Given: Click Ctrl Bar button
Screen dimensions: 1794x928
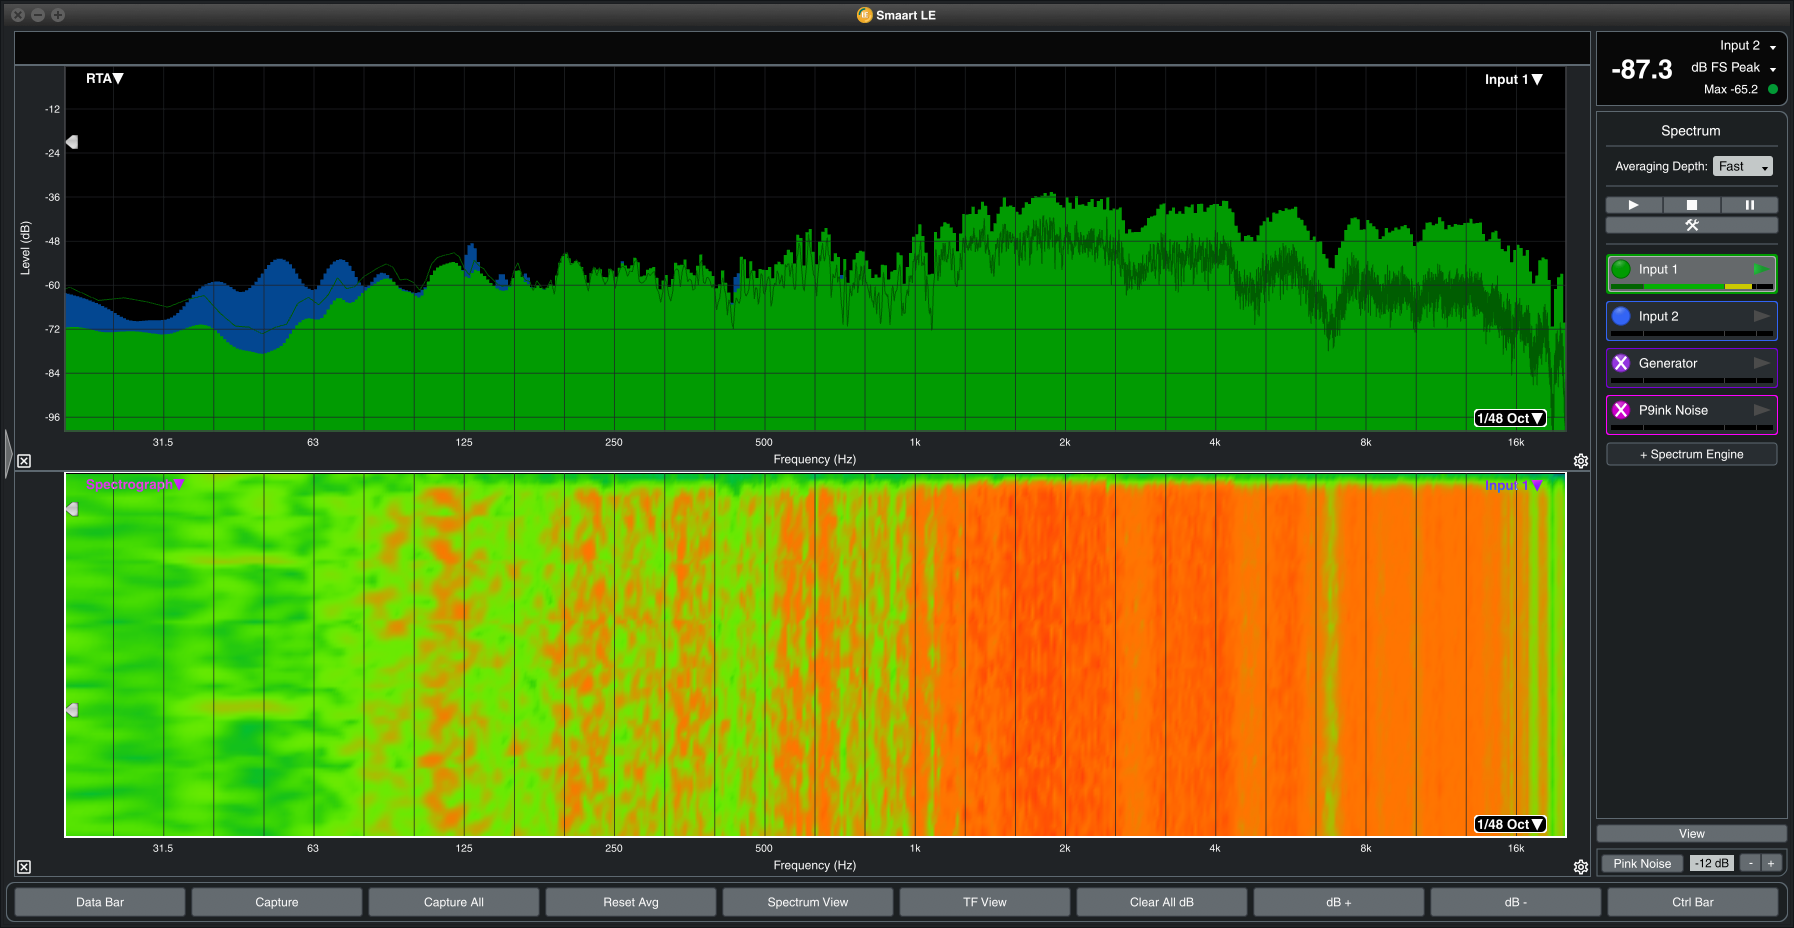Looking at the screenshot, I should tap(1693, 902).
